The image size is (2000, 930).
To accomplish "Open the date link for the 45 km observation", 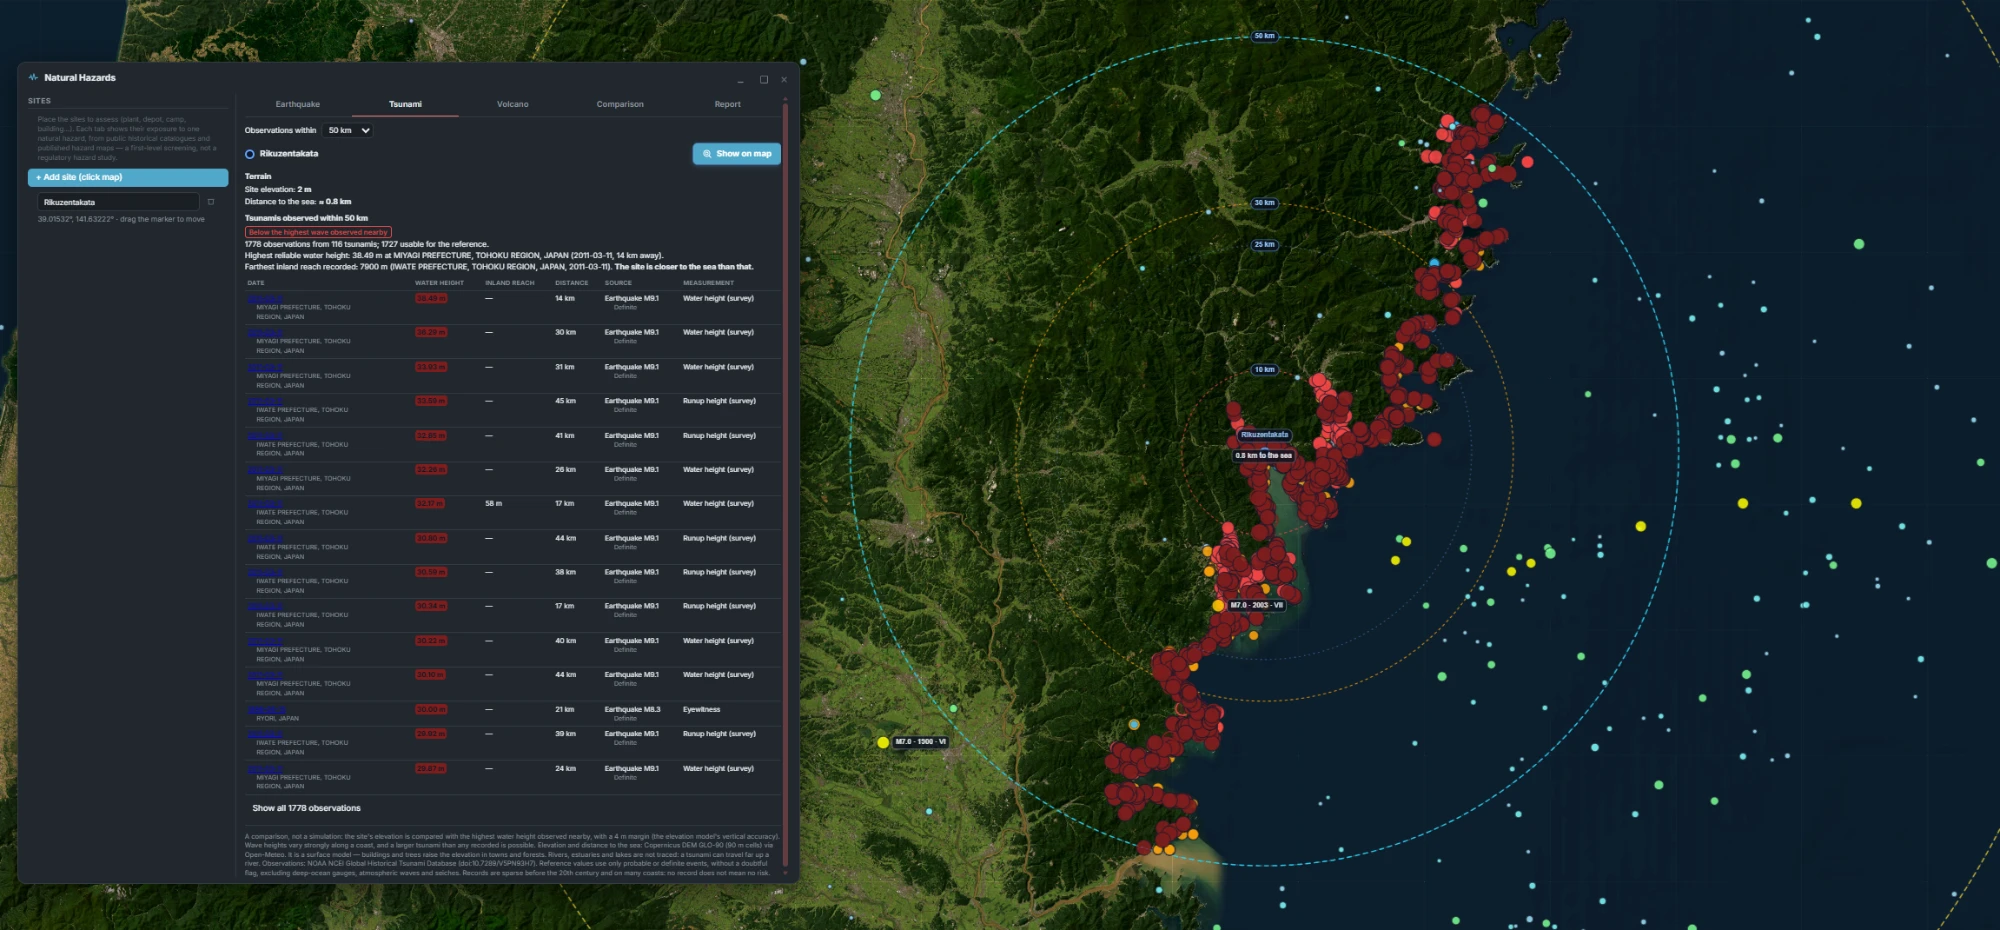I will (265, 401).
